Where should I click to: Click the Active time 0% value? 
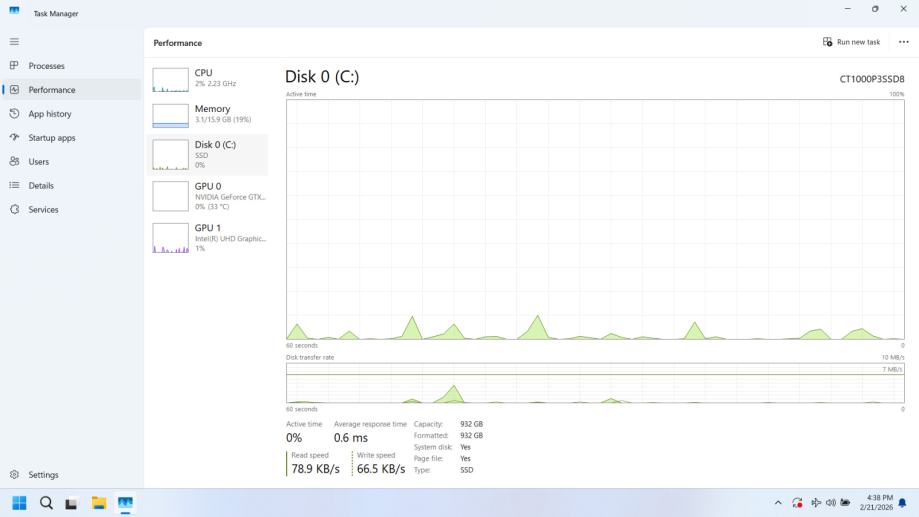(x=294, y=438)
